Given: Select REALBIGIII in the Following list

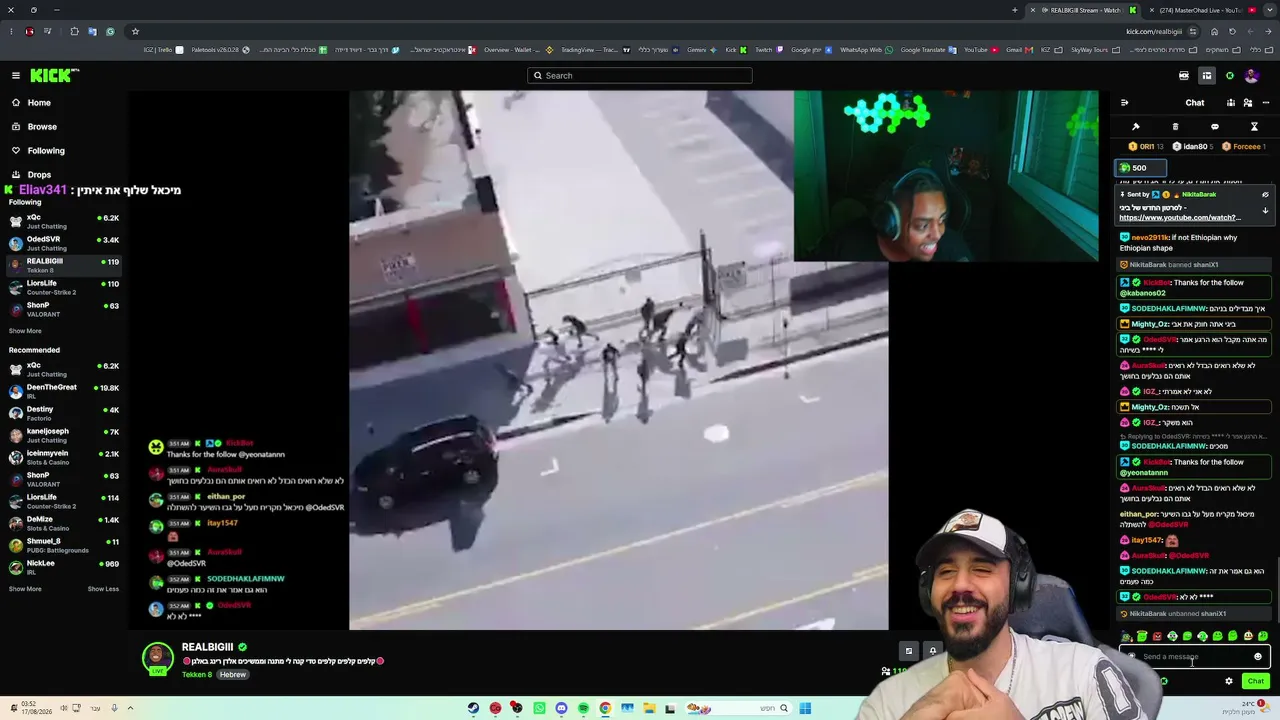Looking at the screenshot, I should (64, 265).
